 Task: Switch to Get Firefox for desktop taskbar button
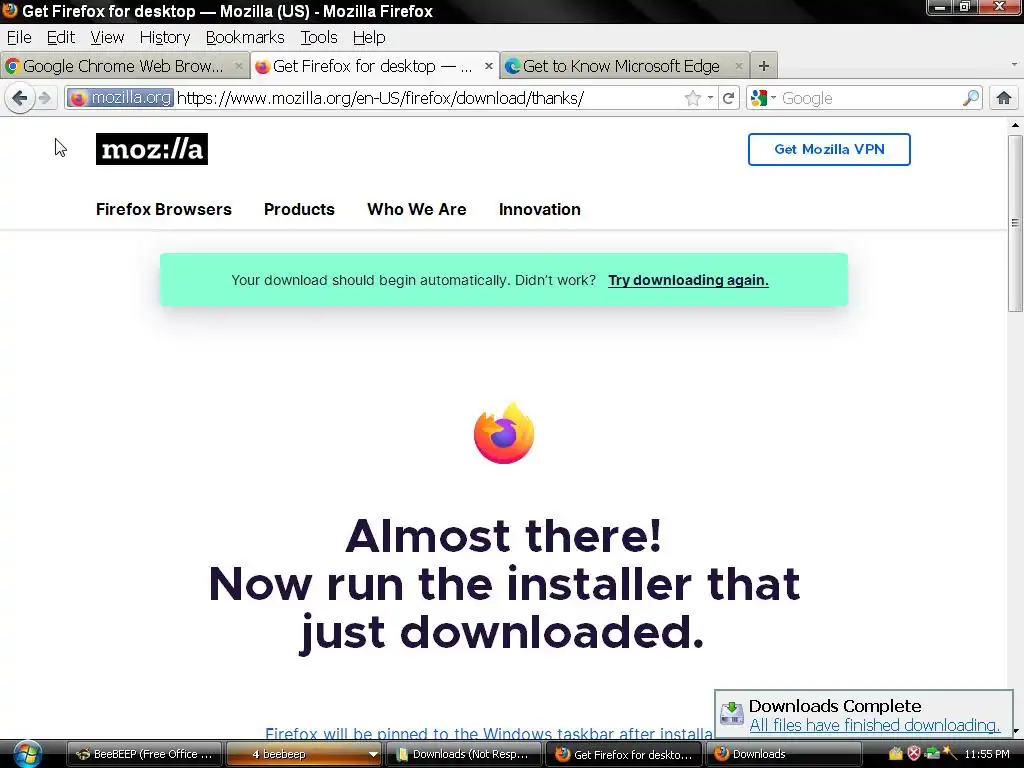(623, 754)
